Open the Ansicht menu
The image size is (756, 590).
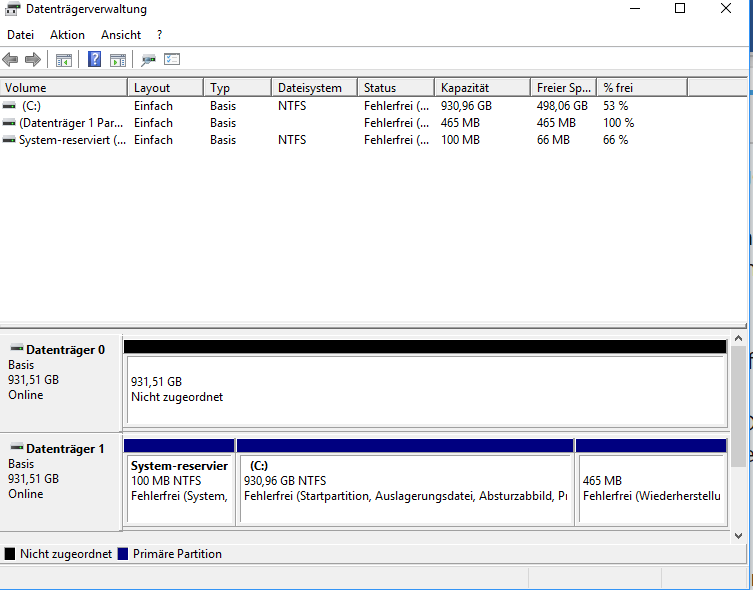(x=121, y=35)
